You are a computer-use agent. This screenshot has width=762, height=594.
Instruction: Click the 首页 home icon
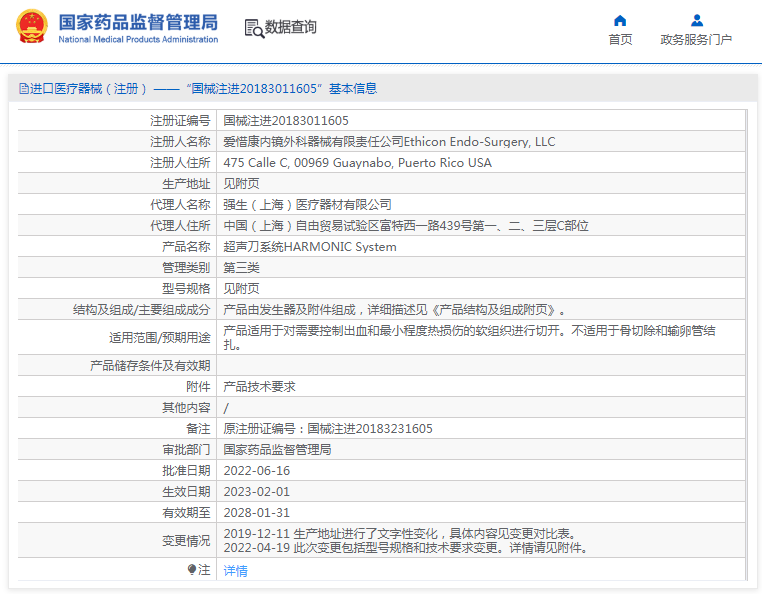point(620,20)
